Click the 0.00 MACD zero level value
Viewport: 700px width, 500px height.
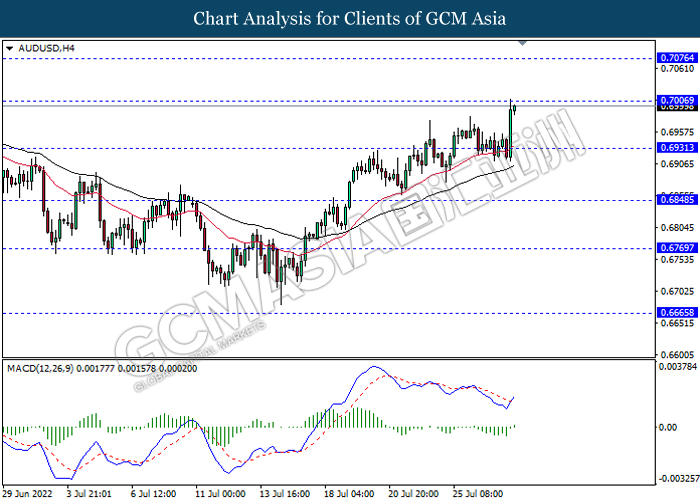[668, 427]
